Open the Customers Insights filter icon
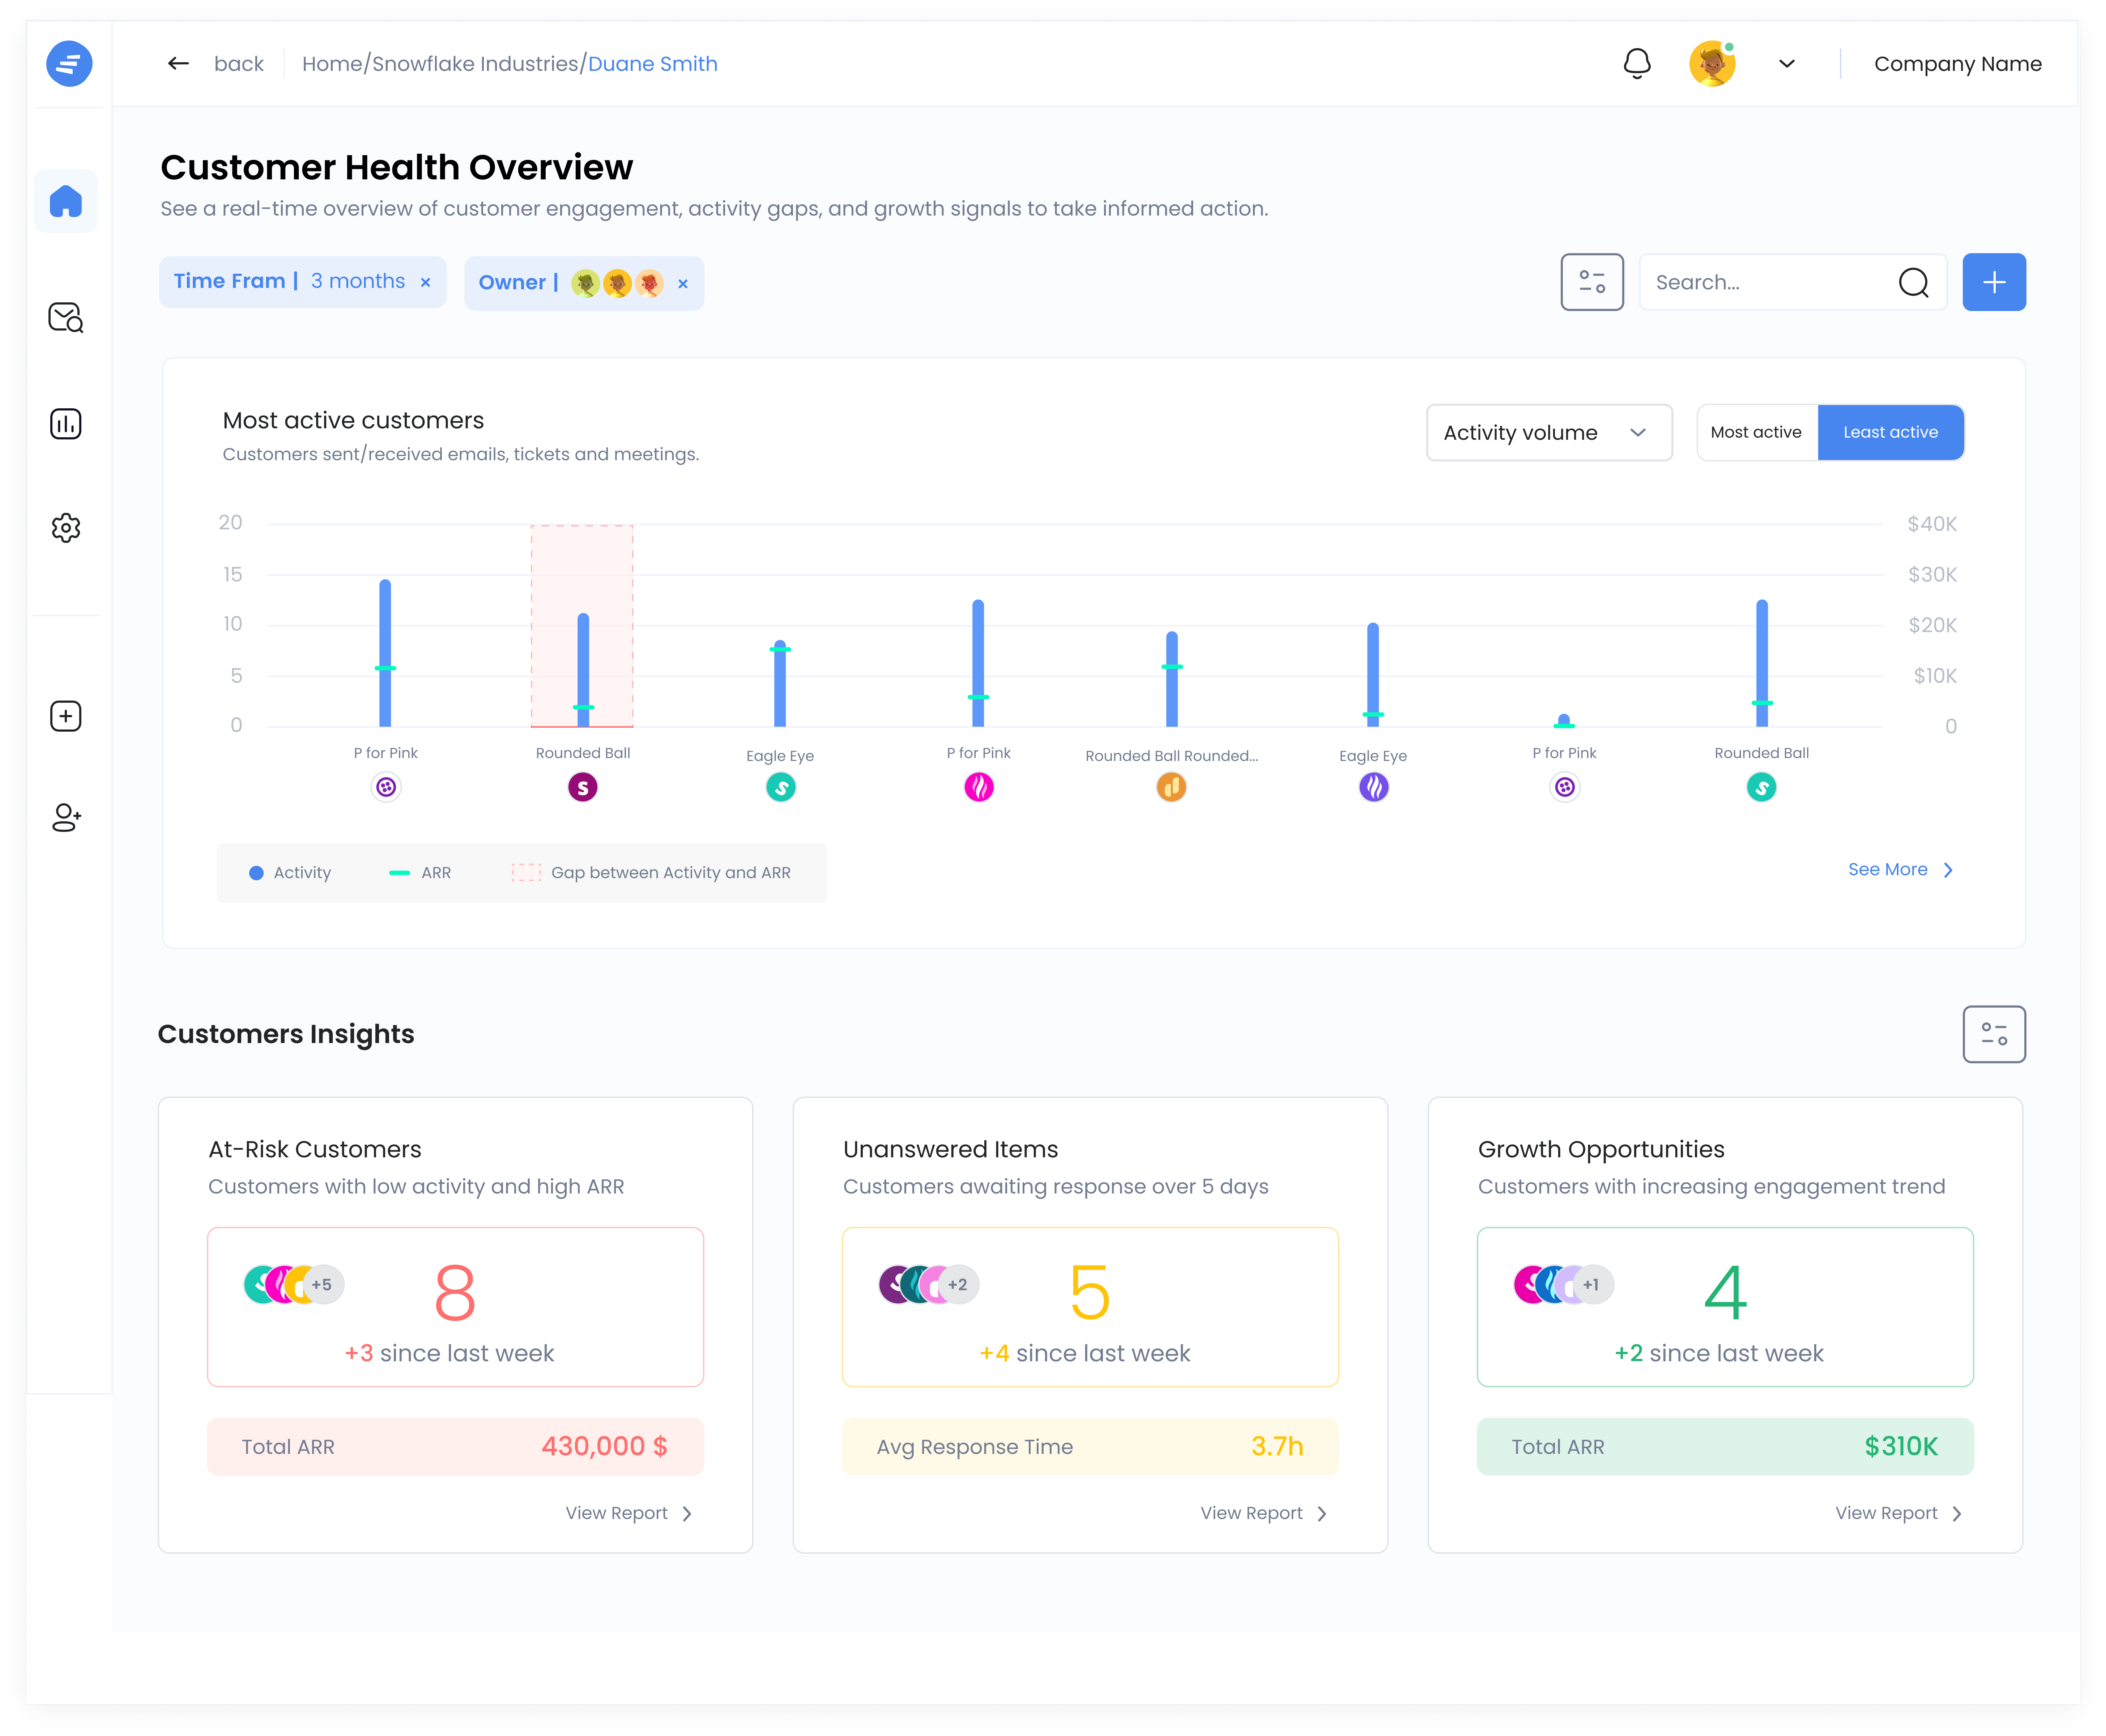The height and width of the screenshot is (1736, 2106). [1994, 1034]
